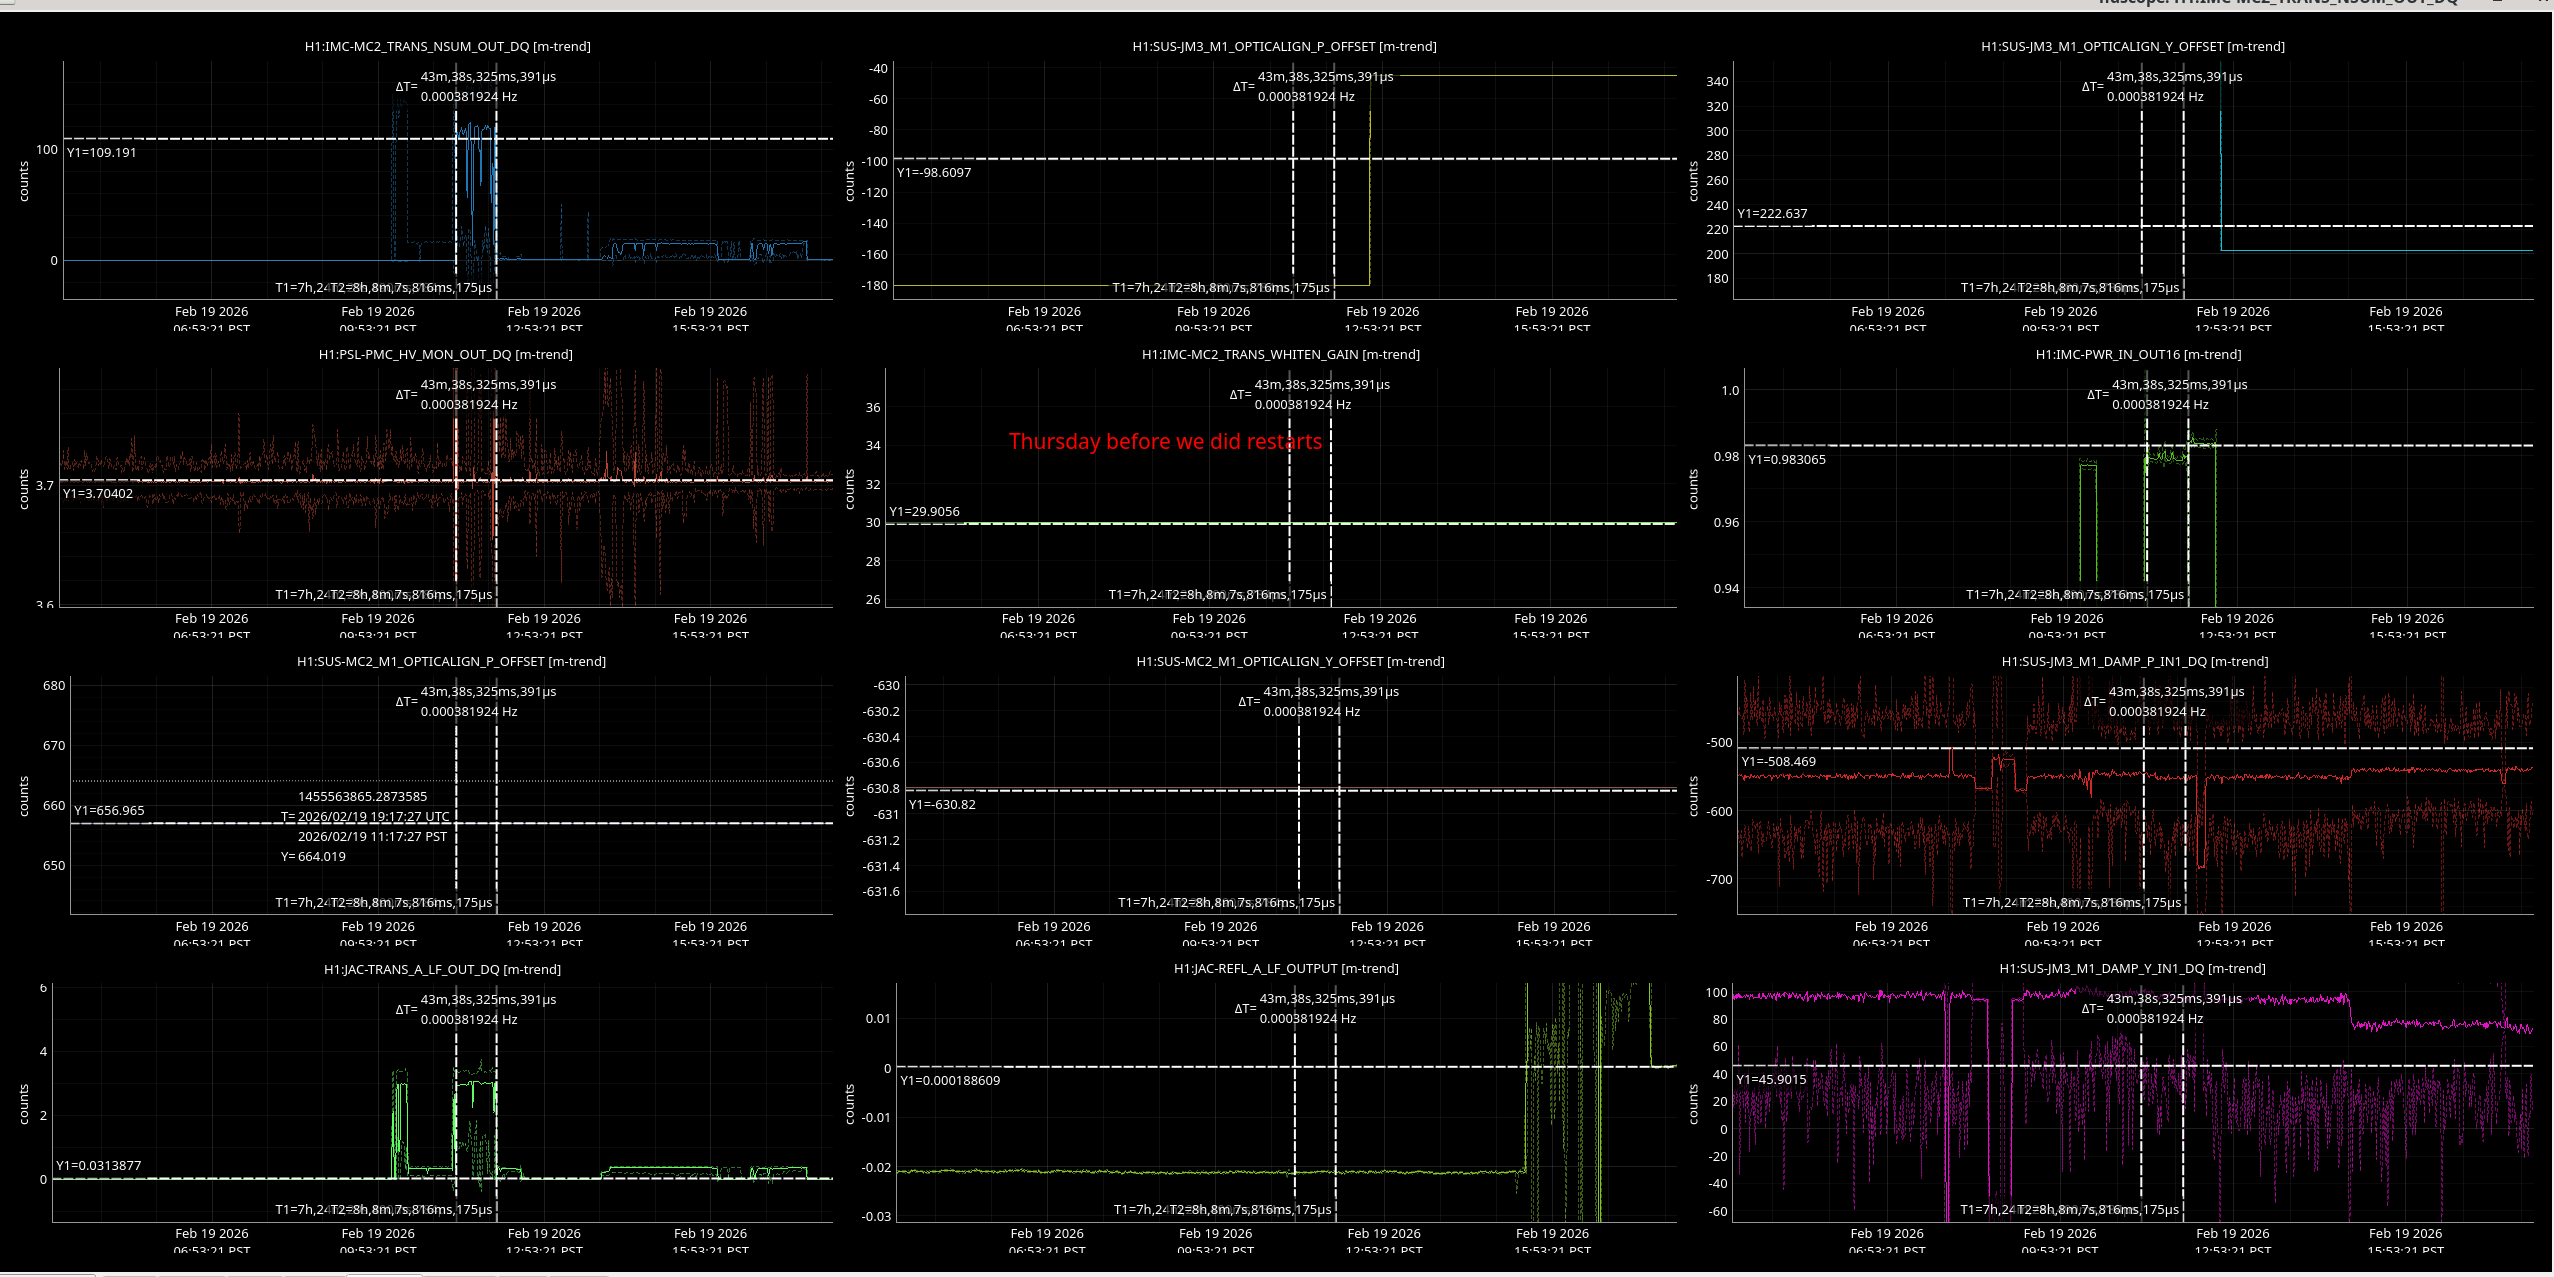
Task: Click the H1:IMC-PWR_IN_OUT16 plot title
Action: (x=2138, y=355)
